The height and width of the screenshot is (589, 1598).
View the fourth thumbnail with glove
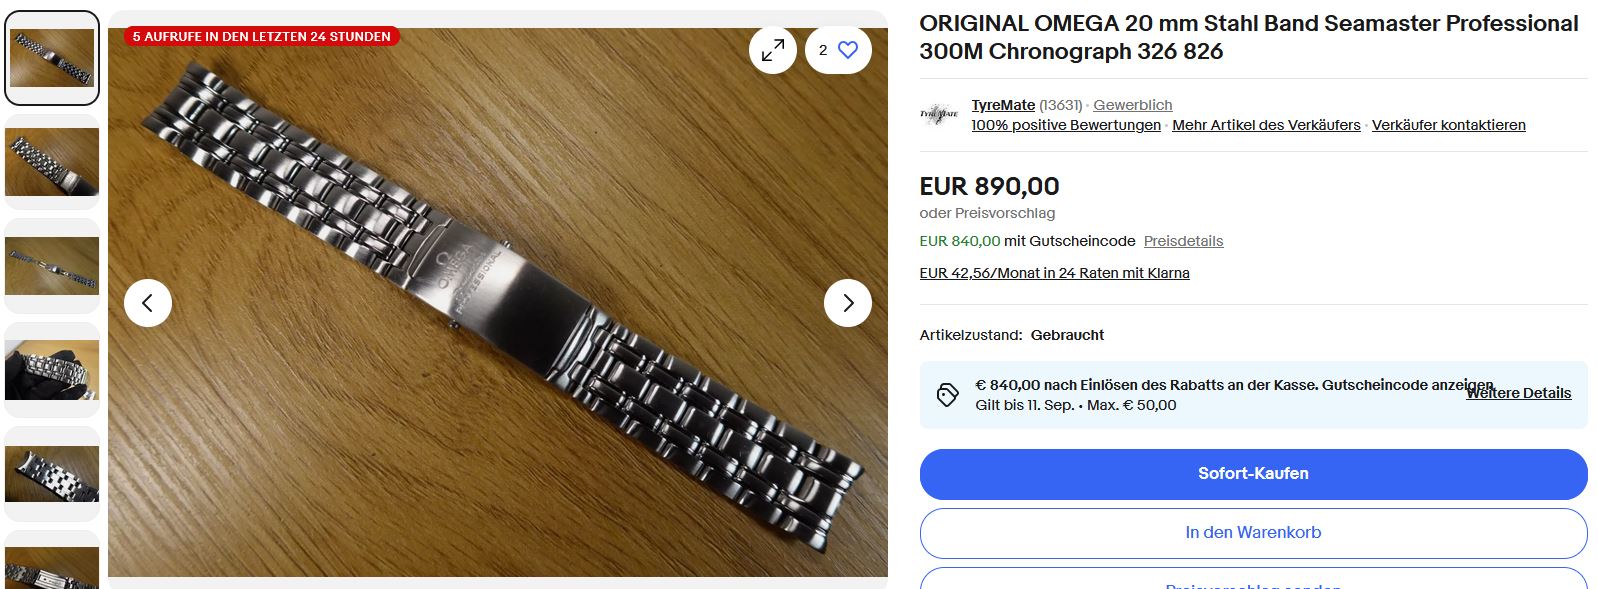click(x=52, y=369)
